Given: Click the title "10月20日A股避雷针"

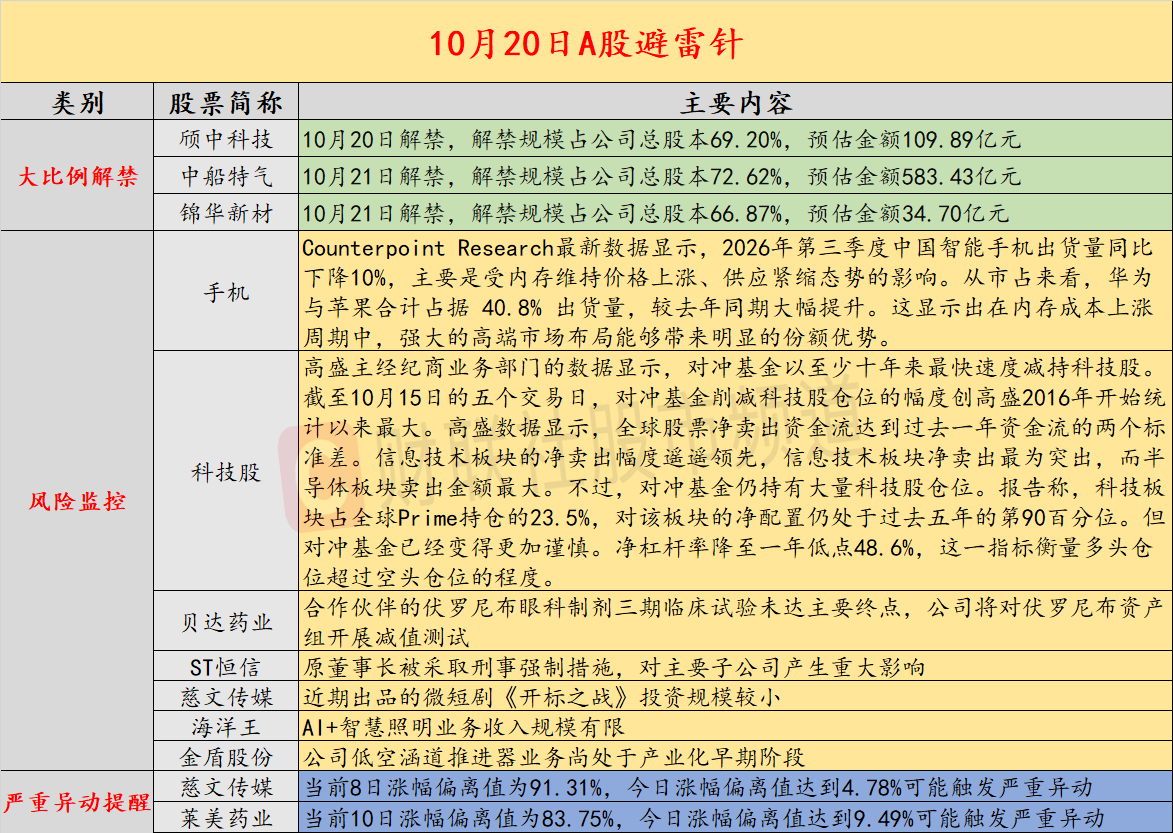Looking at the screenshot, I should 586,44.
